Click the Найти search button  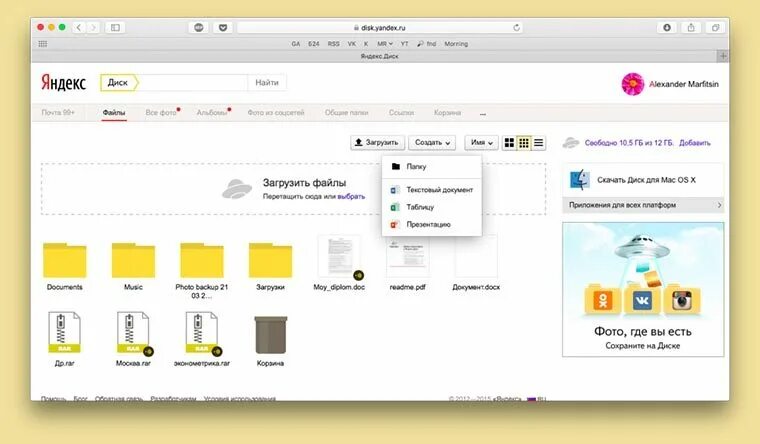267,82
